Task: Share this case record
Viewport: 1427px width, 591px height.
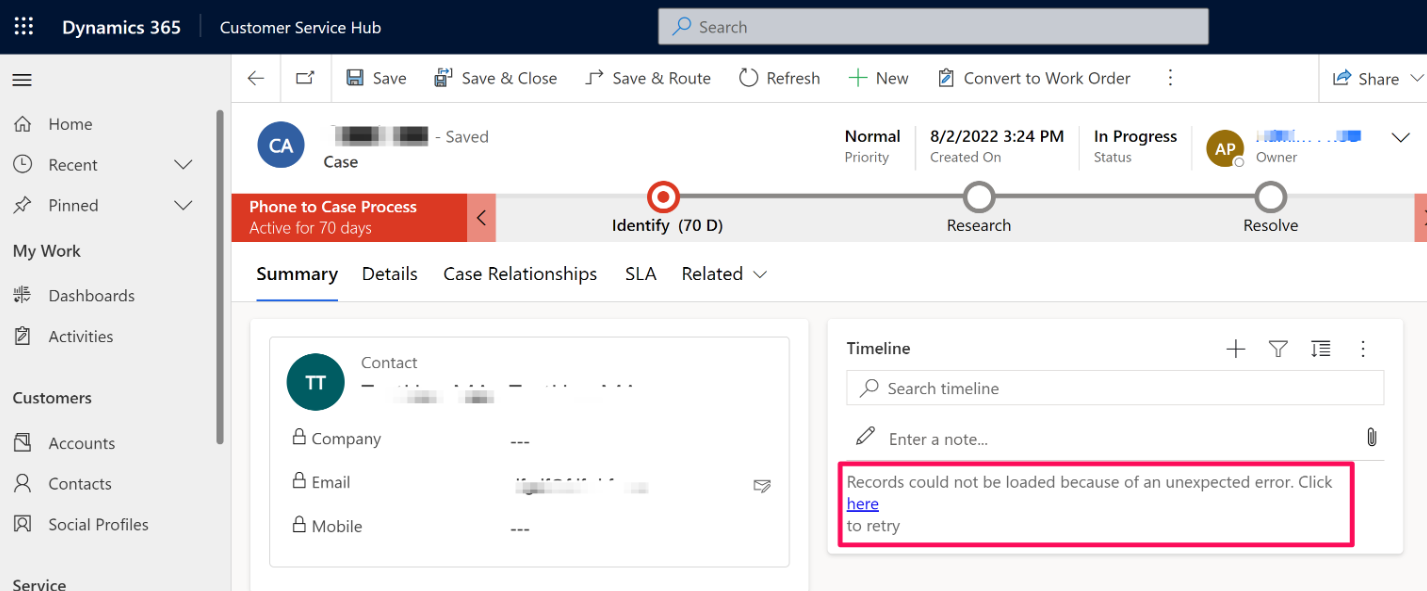Action: [1366, 79]
